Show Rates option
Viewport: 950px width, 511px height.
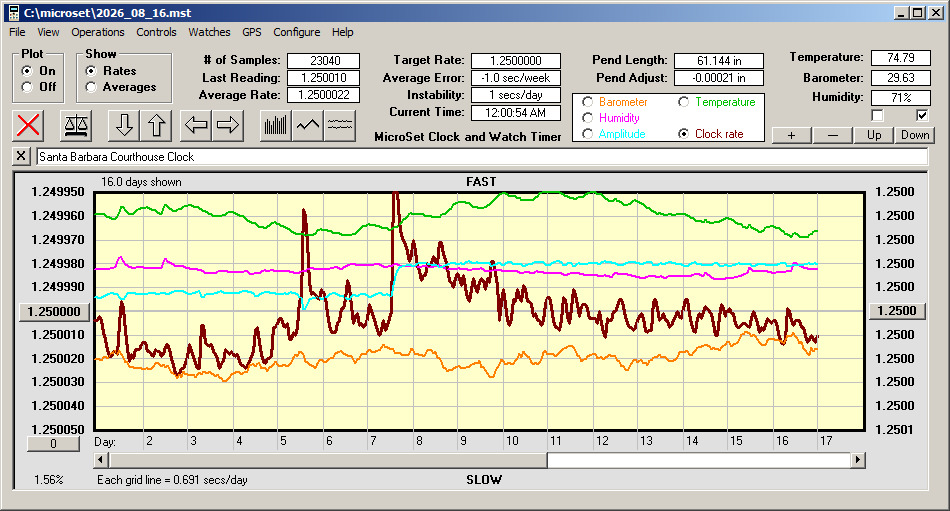click(91, 71)
